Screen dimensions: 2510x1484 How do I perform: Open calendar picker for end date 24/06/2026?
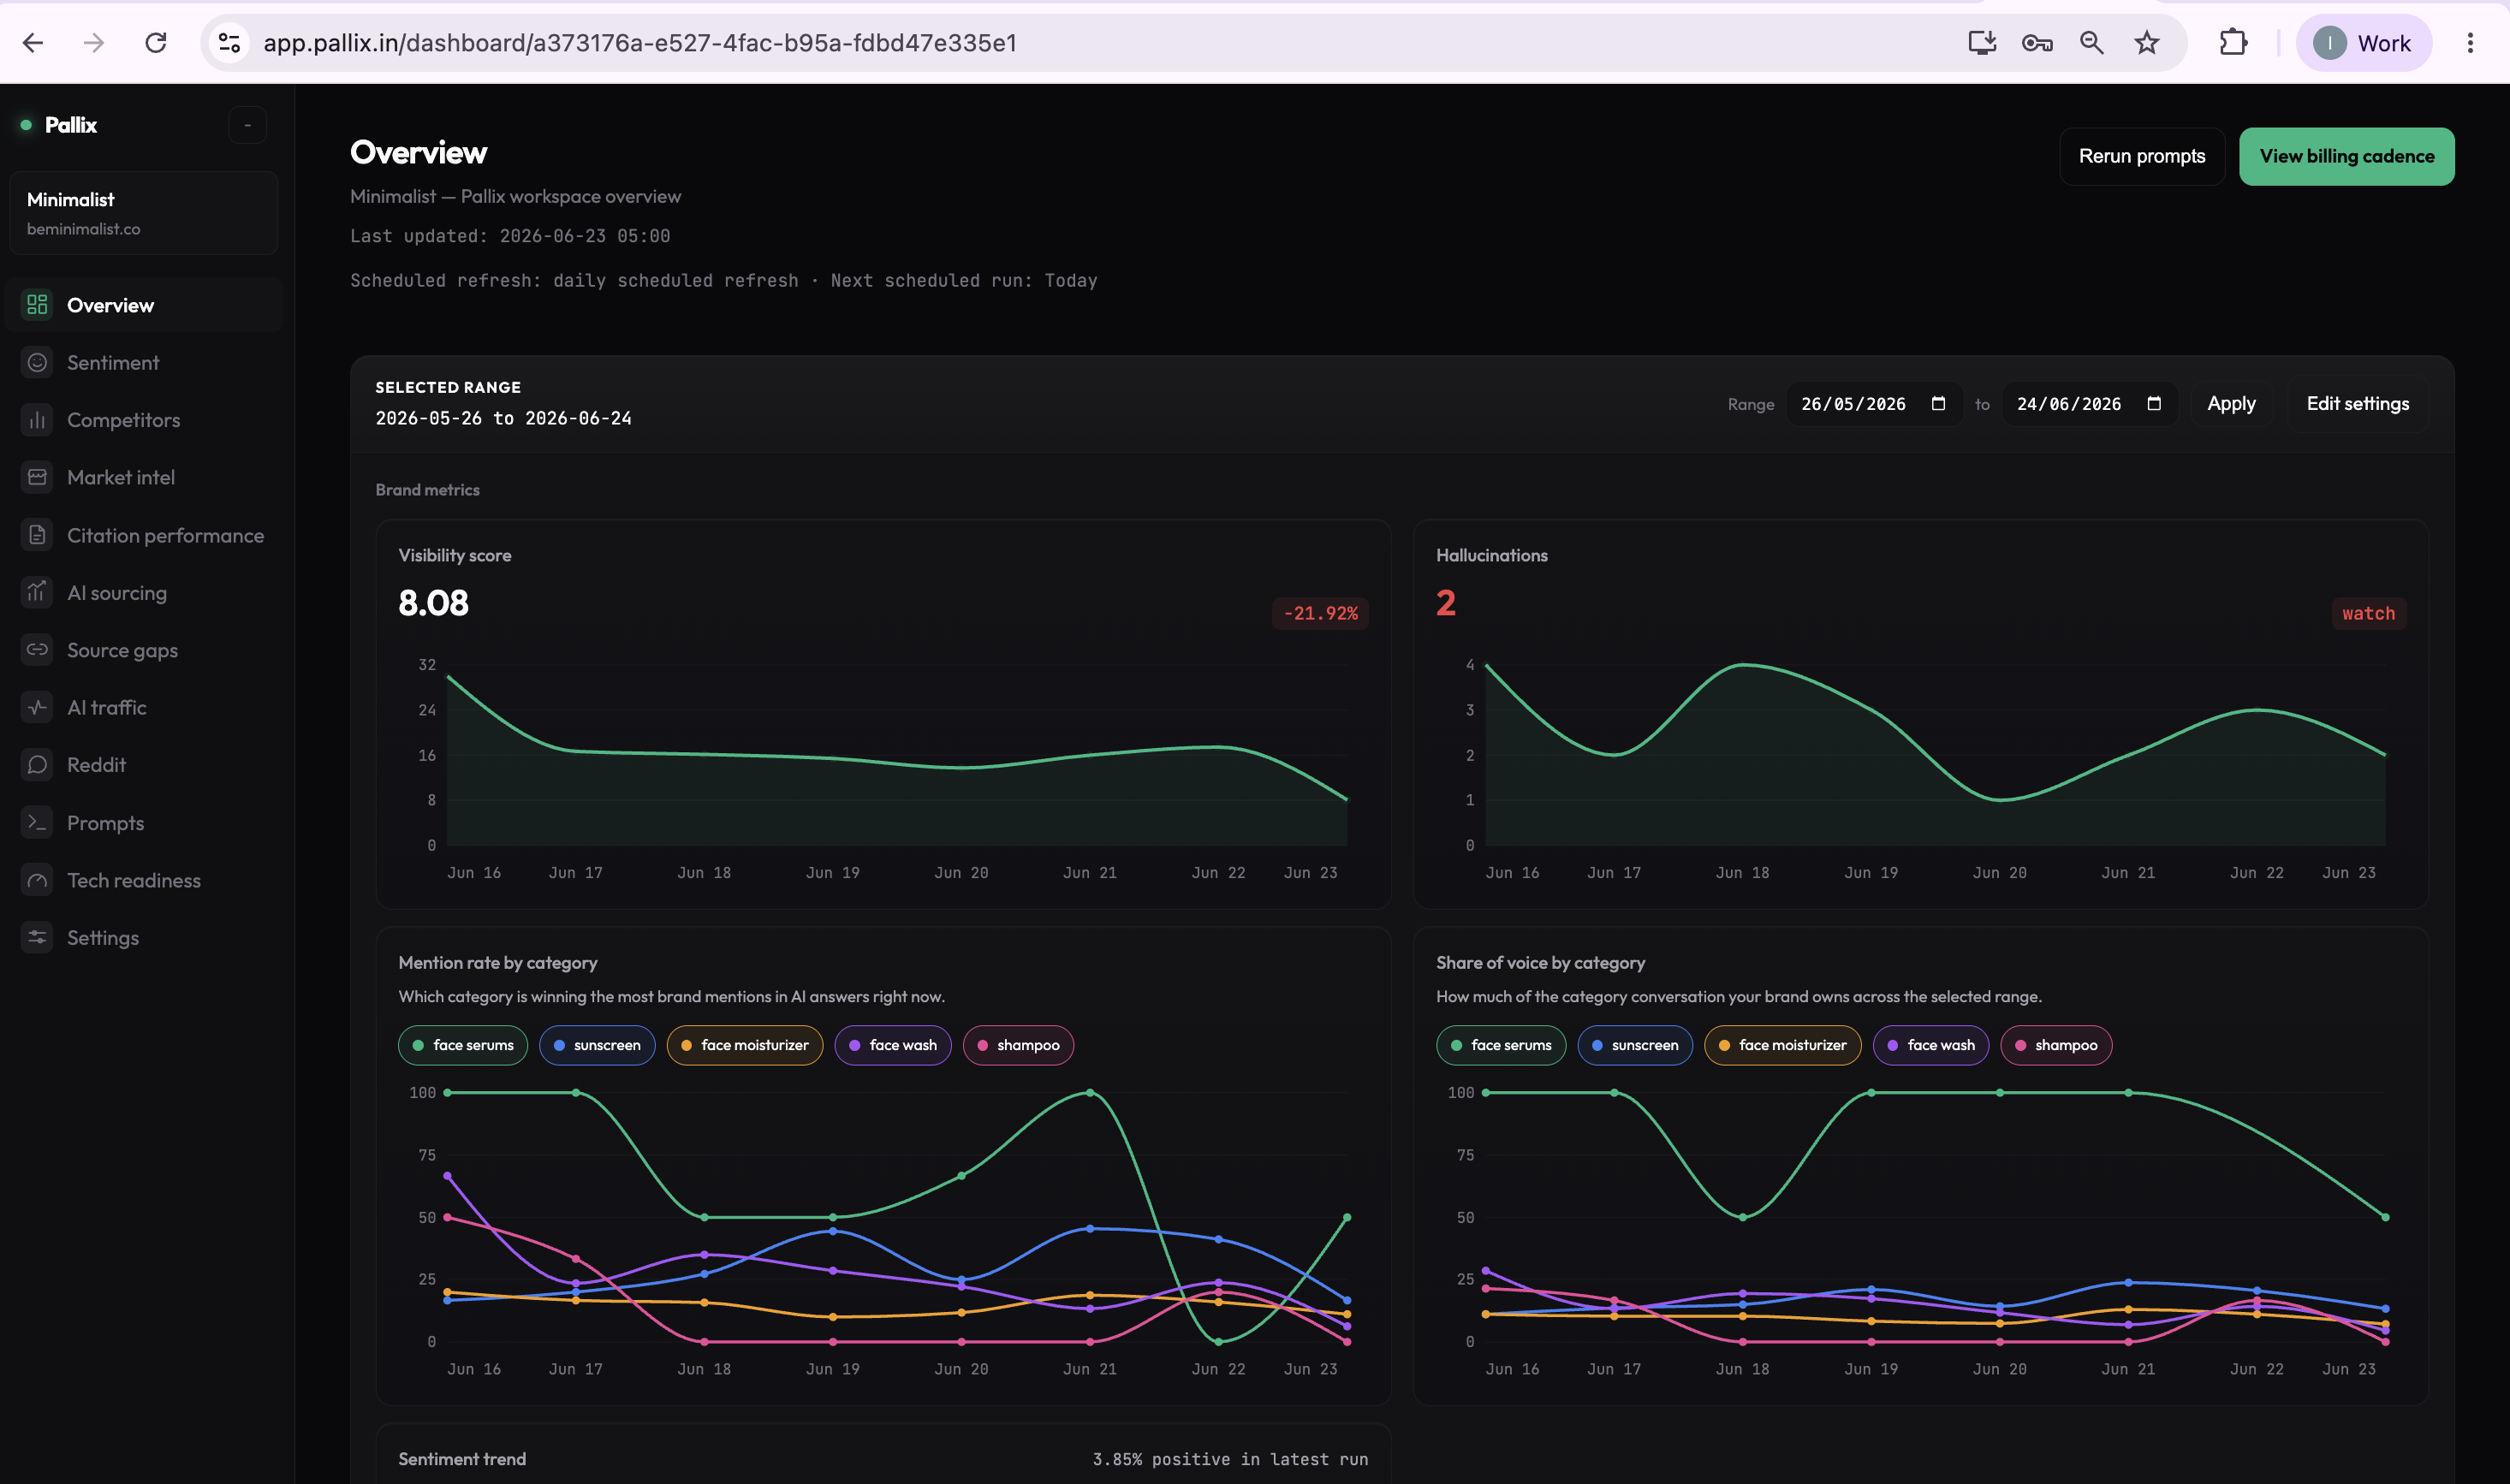[x=2154, y=404]
